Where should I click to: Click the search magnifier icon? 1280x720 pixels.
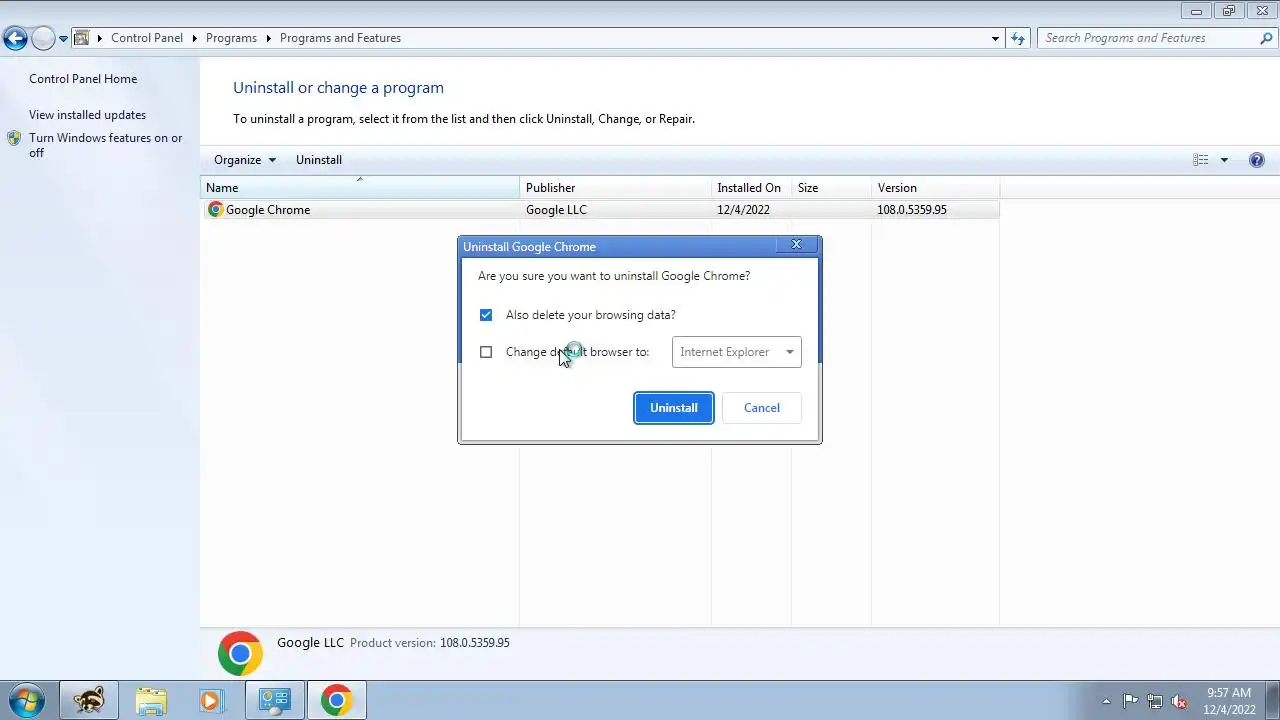(1266, 38)
